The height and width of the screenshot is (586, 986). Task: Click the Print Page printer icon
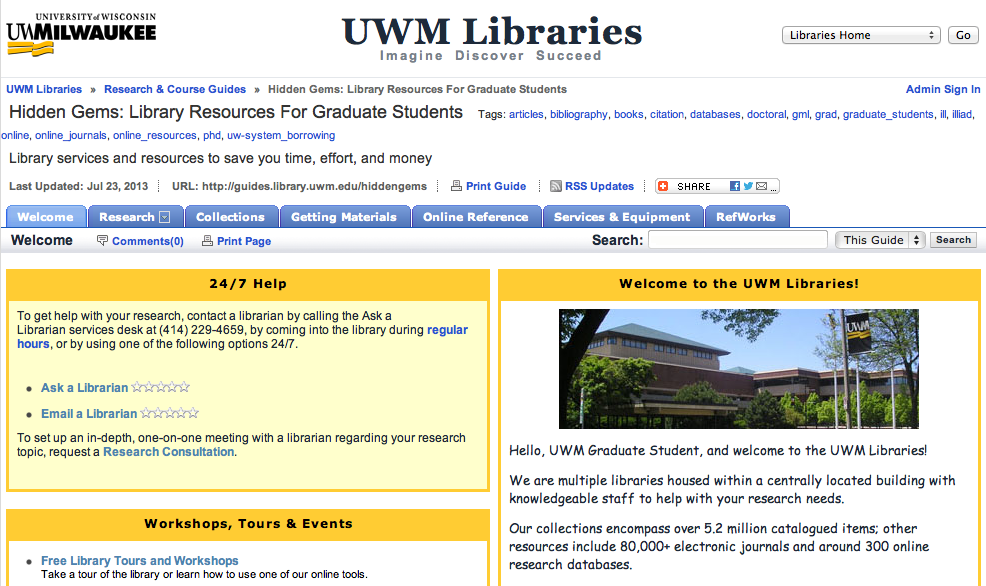point(207,240)
